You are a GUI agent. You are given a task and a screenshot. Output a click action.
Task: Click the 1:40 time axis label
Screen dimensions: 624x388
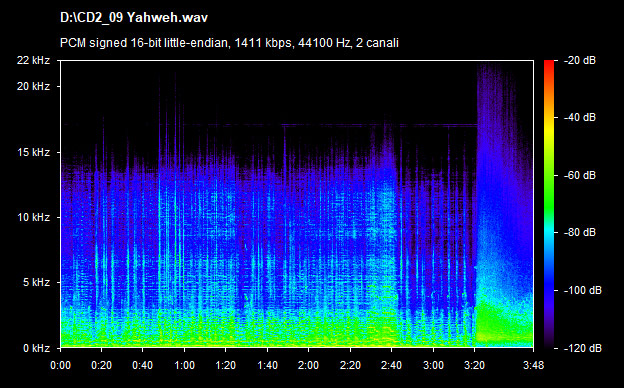click(267, 365)
